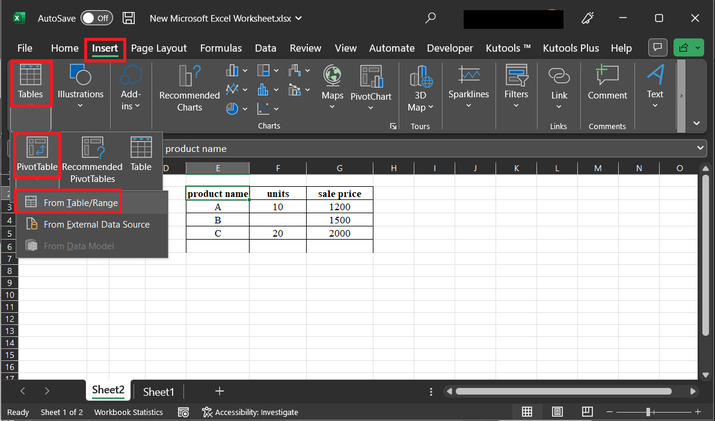Click the Save icon in title bar
This screenshot has width=715, height=421.
129,18
